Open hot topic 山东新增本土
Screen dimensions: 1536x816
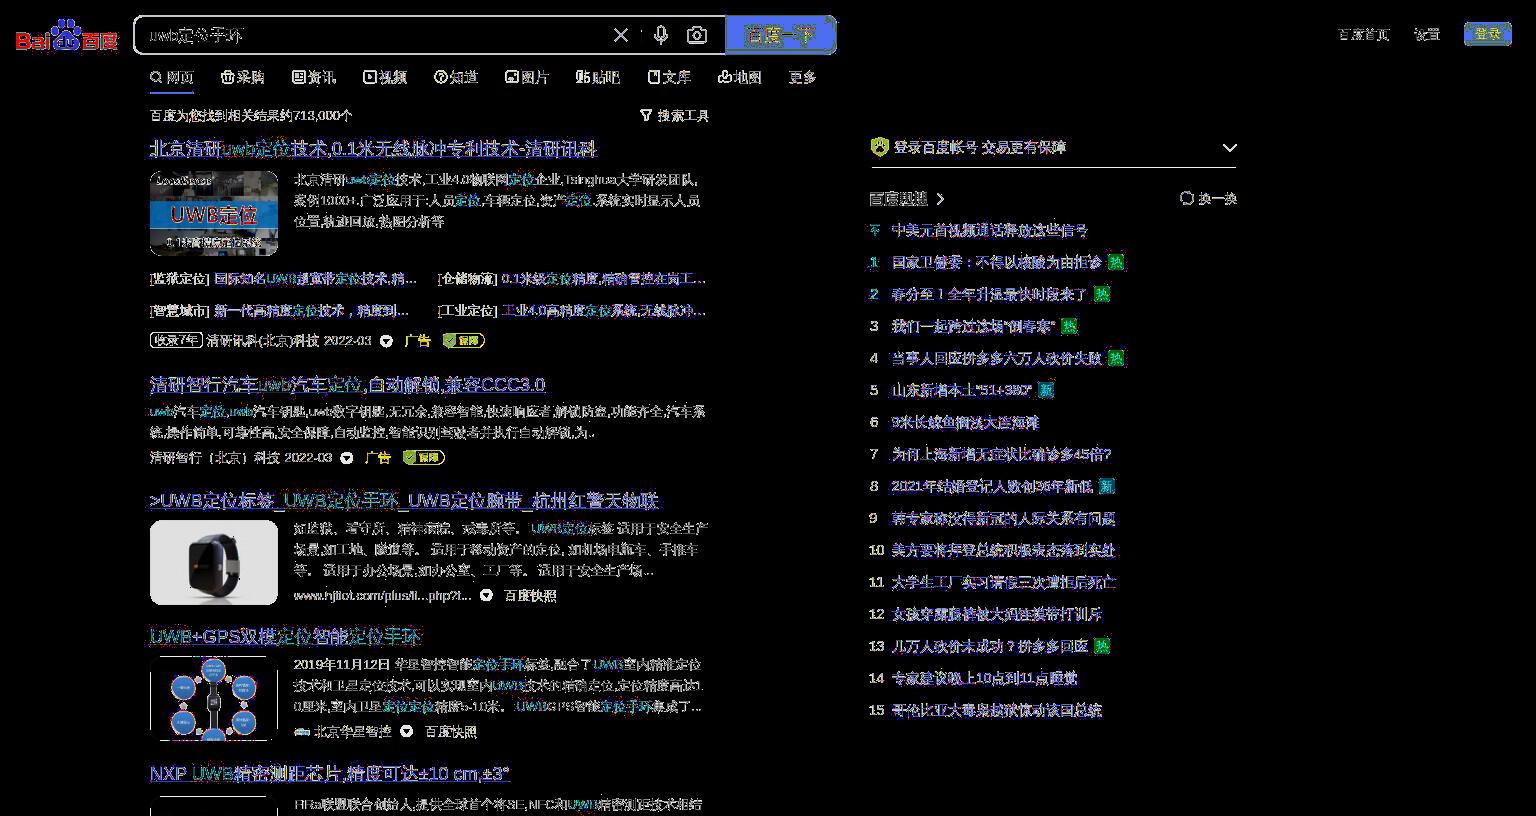tap(961, 390)
